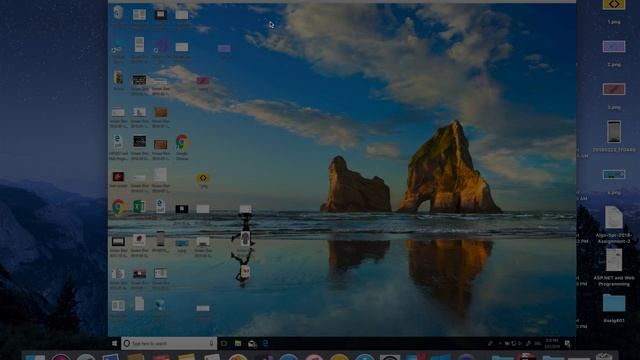The width and height of the screenshot is (640, 360).
Task: Open the green Excel file icon
Action: click(x=139, y=207)
